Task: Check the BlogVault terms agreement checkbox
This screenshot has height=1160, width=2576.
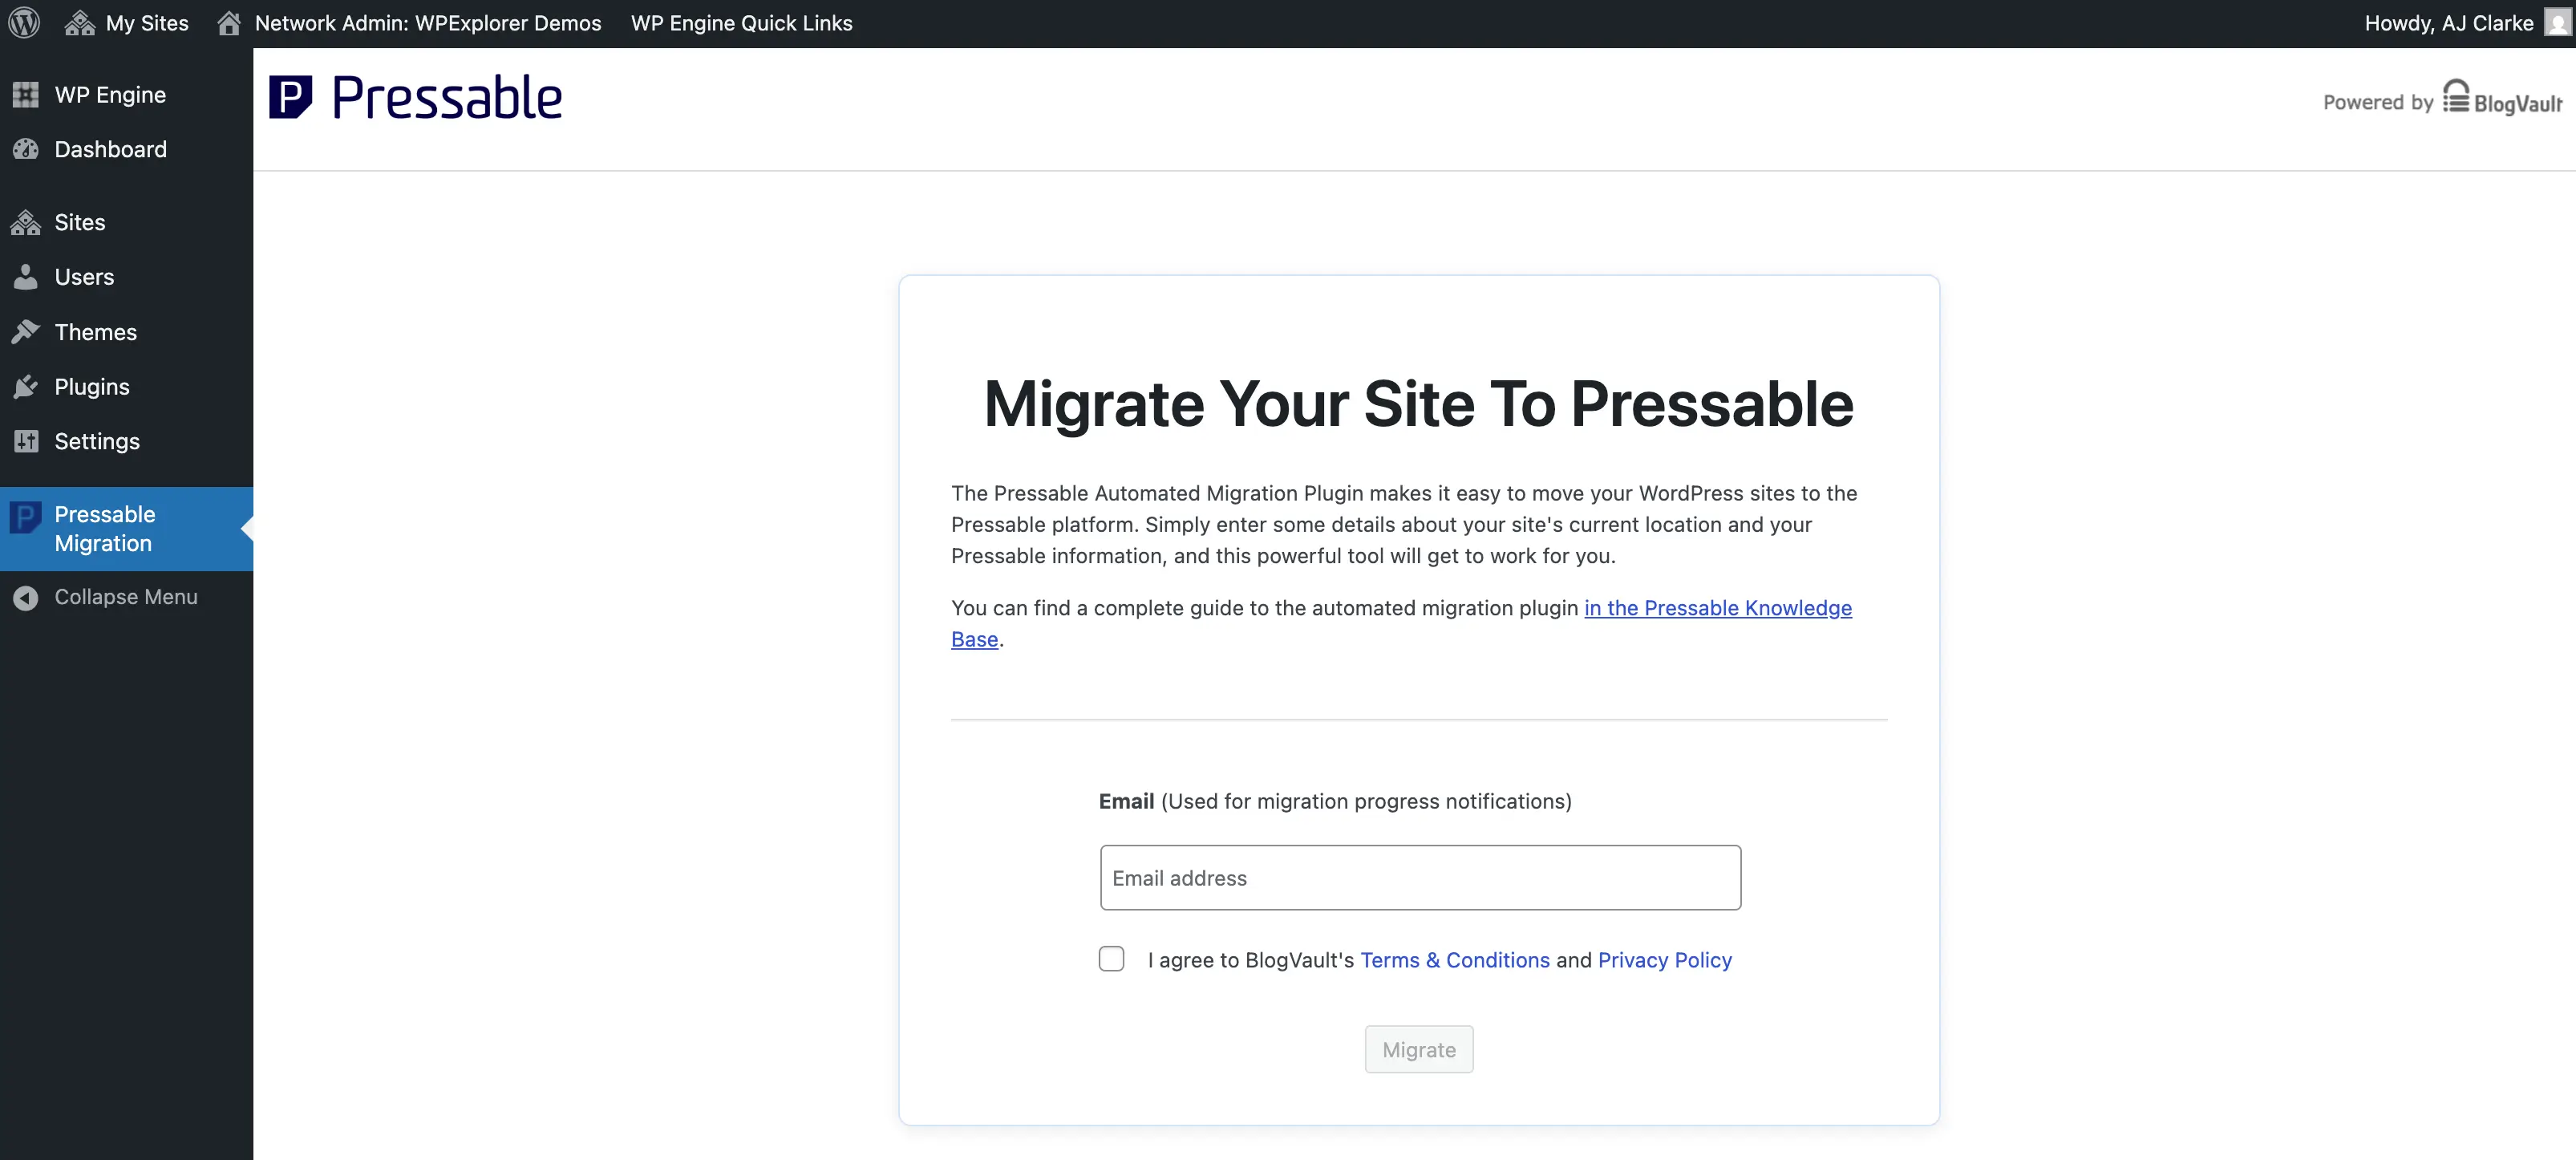Action: click(1111, 959)
